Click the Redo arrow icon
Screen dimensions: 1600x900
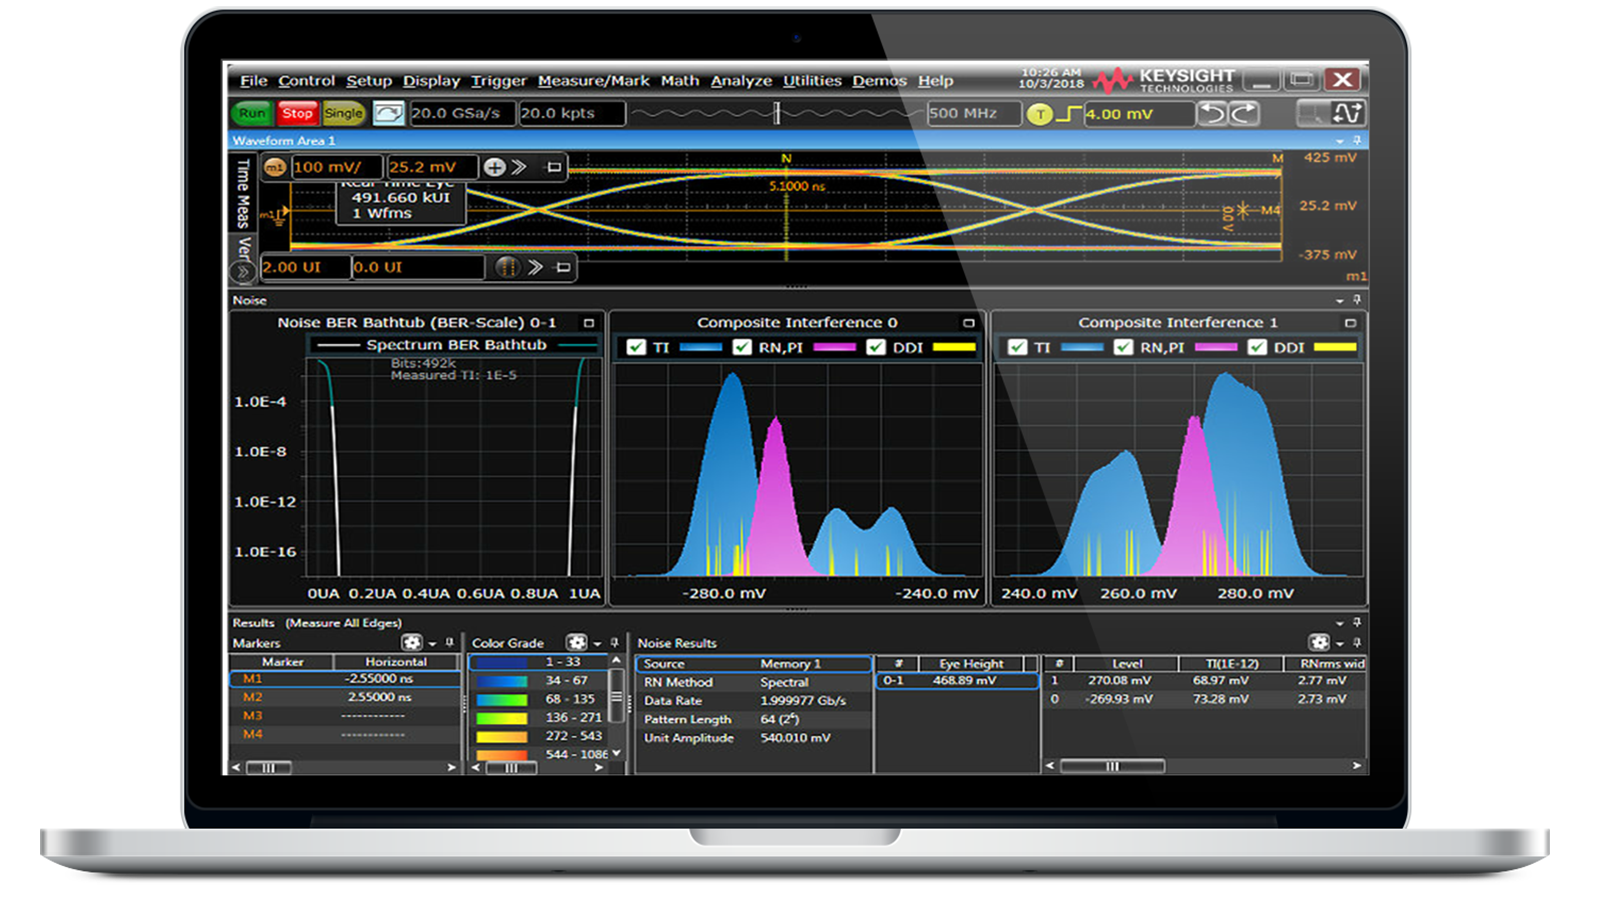pyautogui.click(x=1244, y=114)
